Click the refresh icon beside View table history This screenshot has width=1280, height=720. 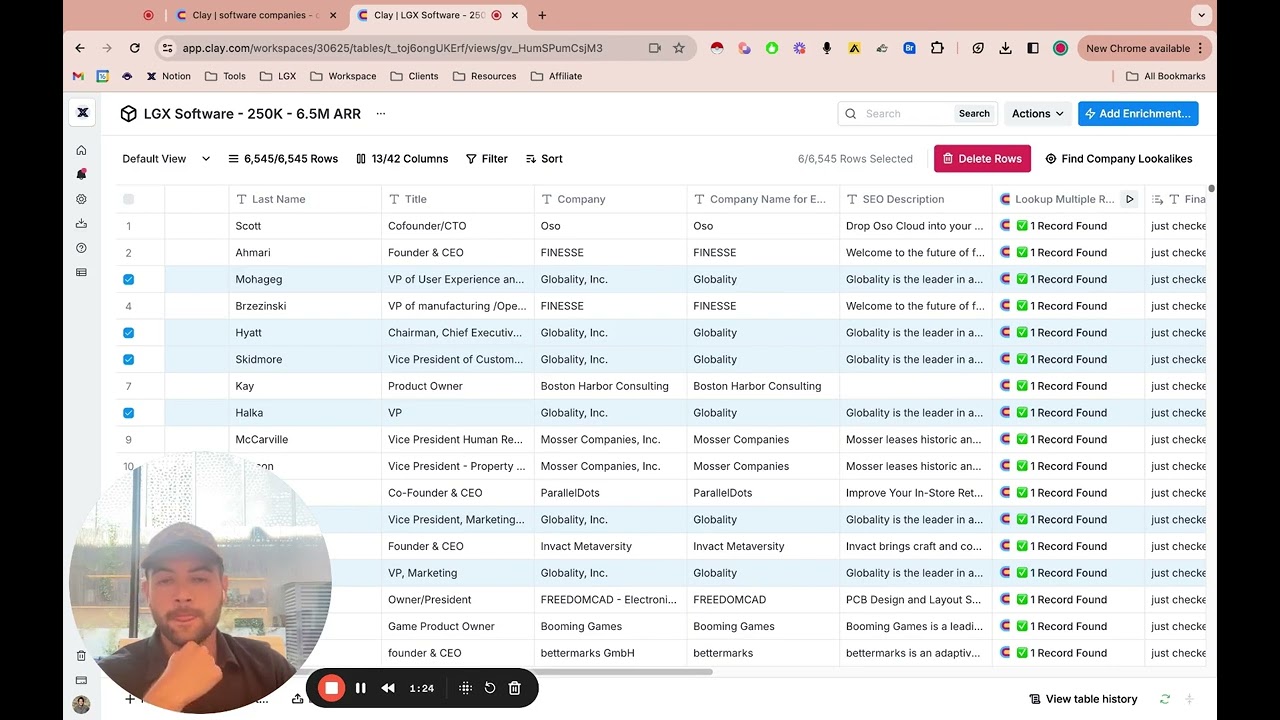pos(1165,699)
